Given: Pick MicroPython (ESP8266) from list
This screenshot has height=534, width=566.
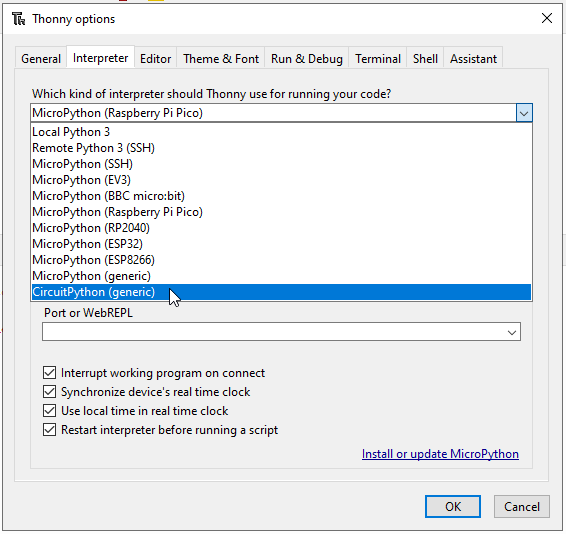Looking at the screenshot, I should 281,260.
